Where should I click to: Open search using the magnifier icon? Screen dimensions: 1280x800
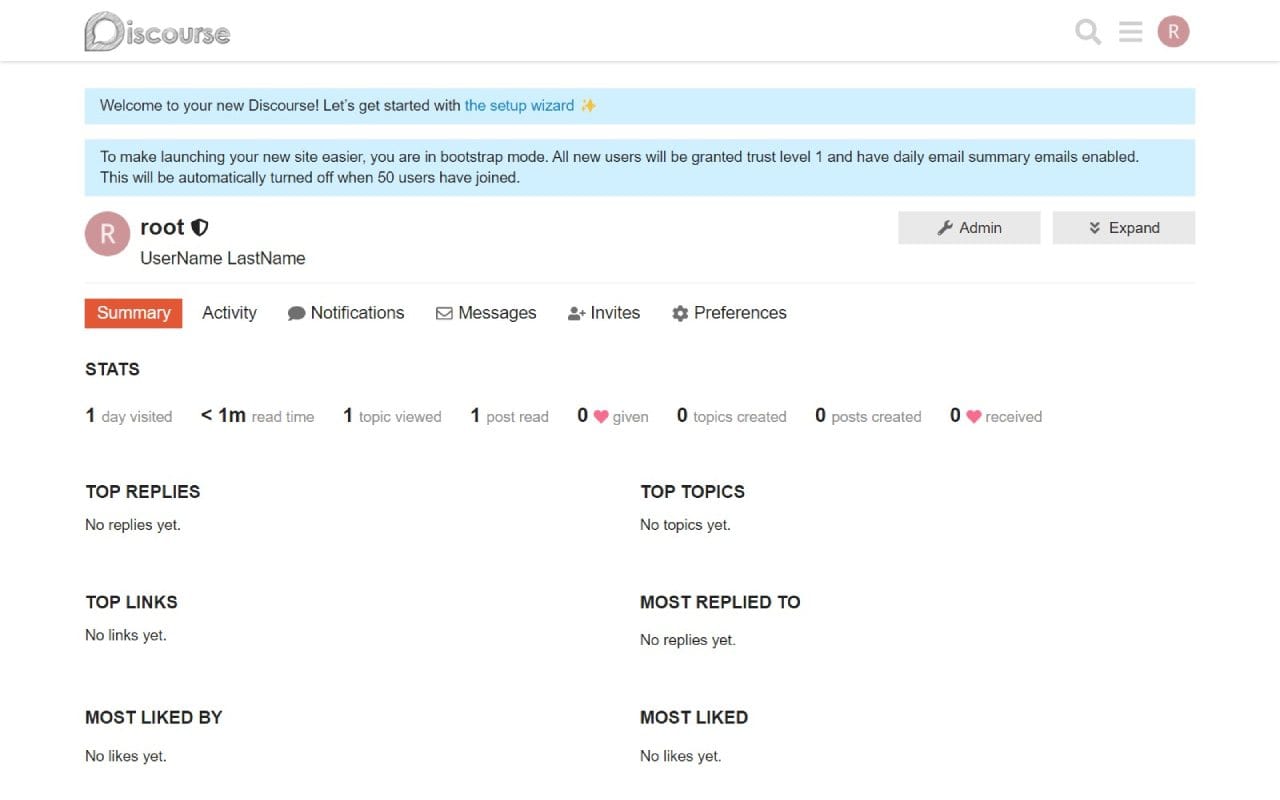pyautogui.click(x=1087, y=31)
